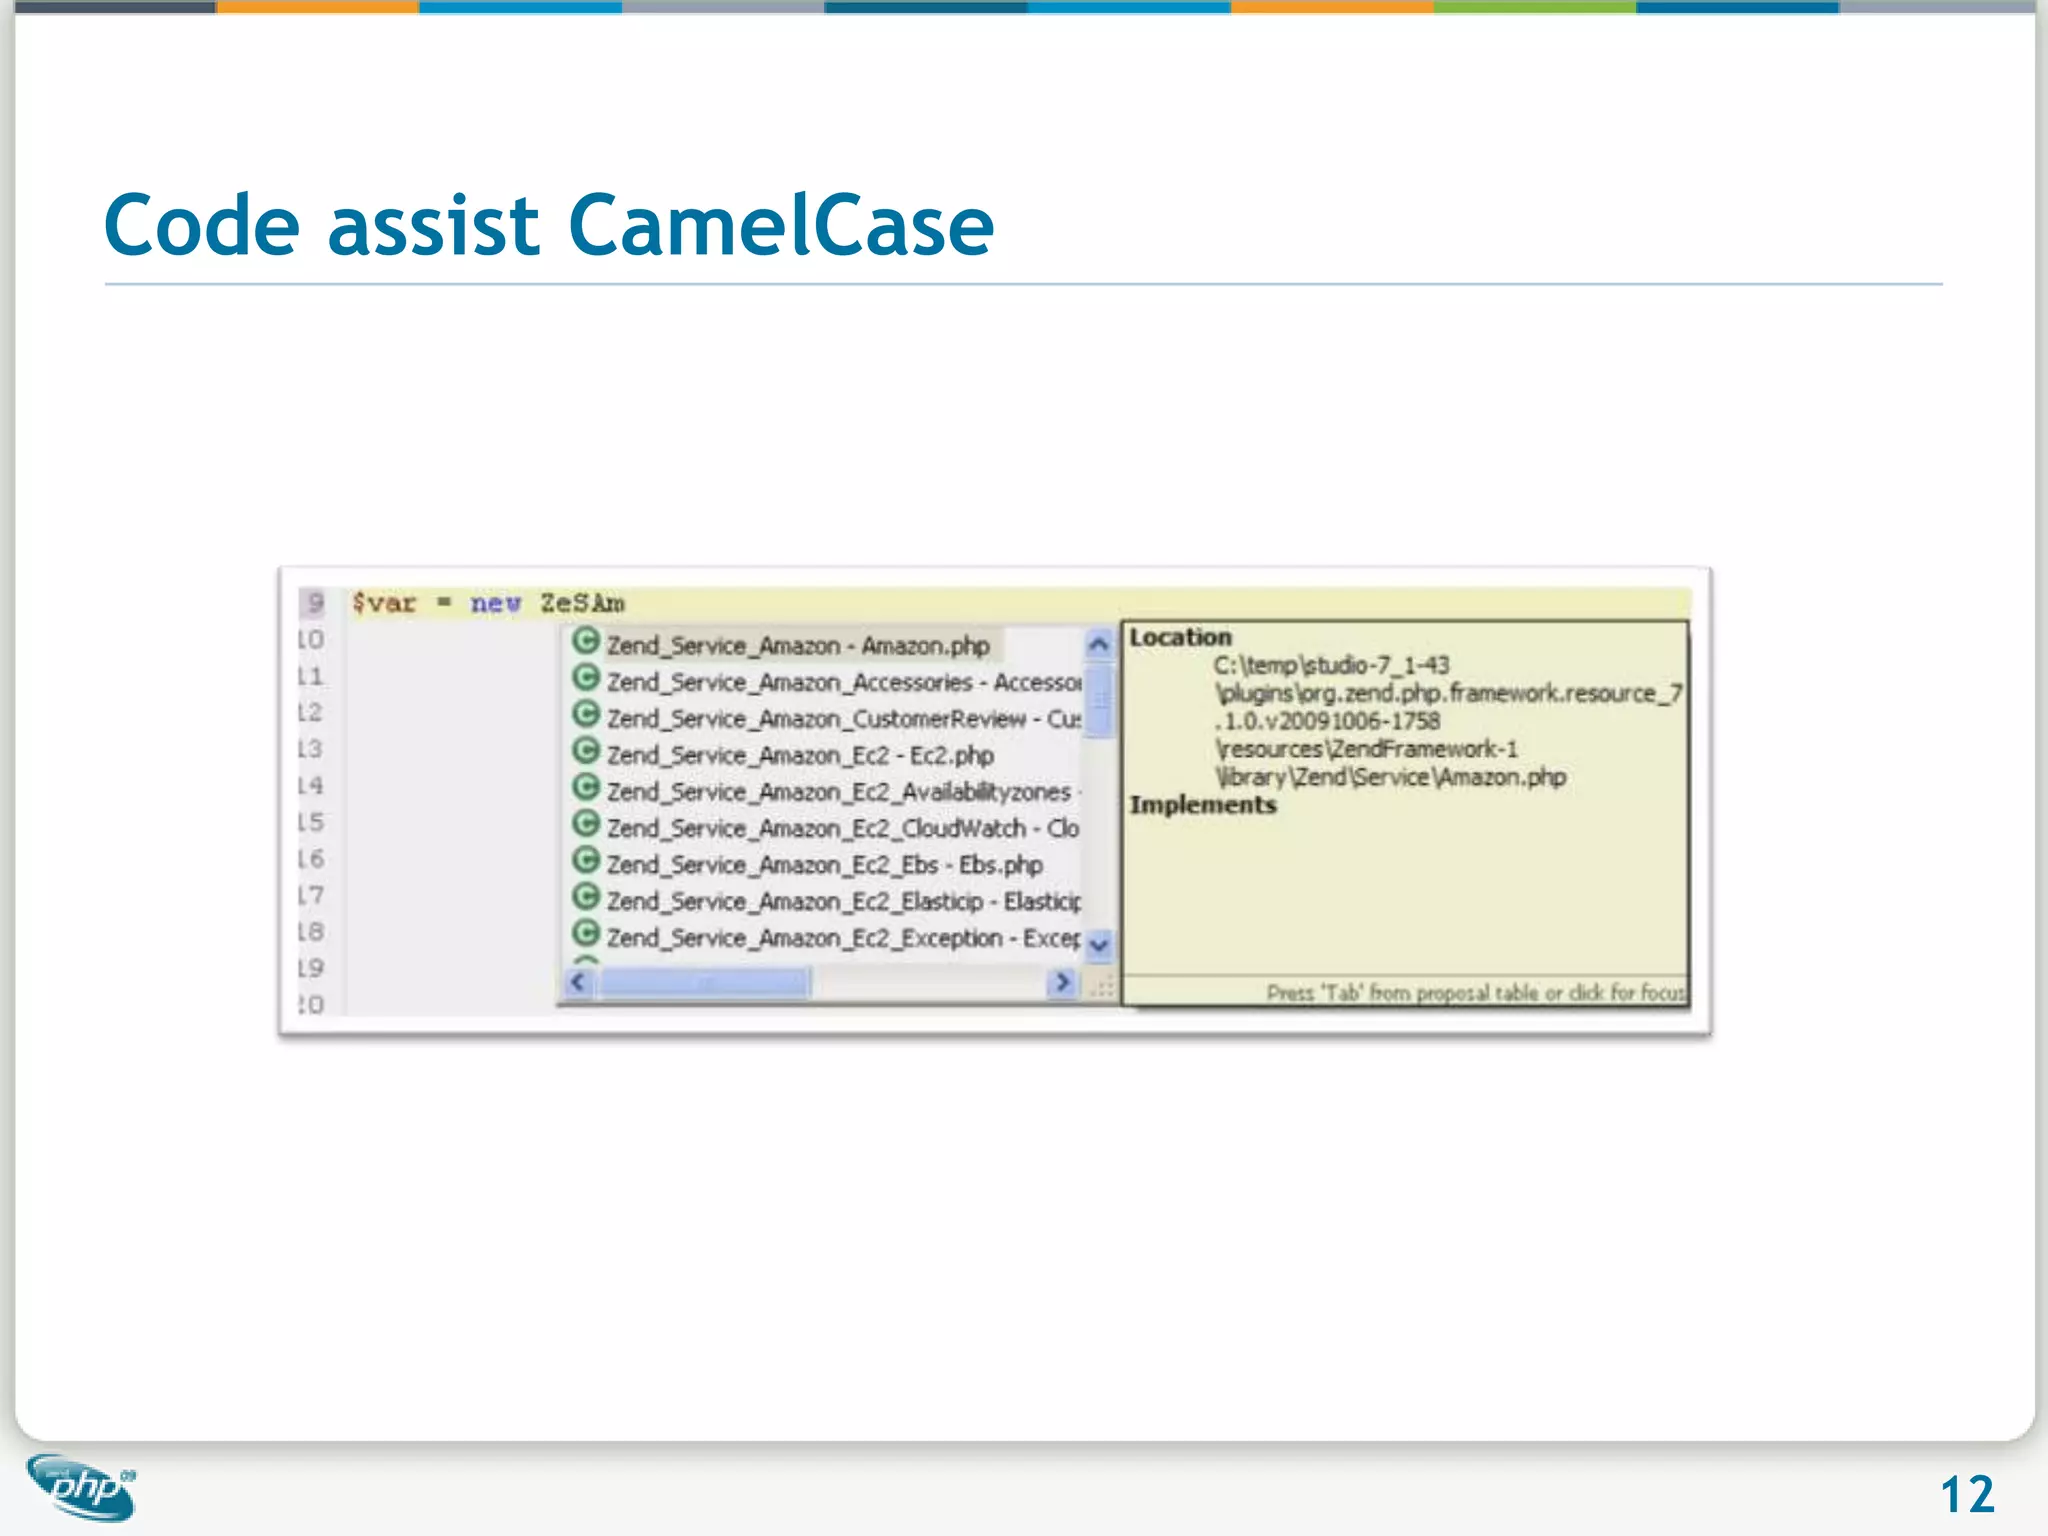Screen dimensions: 2048x1536
Task: Click the class icon beside Zend_Service_Amazon_Ec2 - Ec2.php
Action: coord(586,751)
